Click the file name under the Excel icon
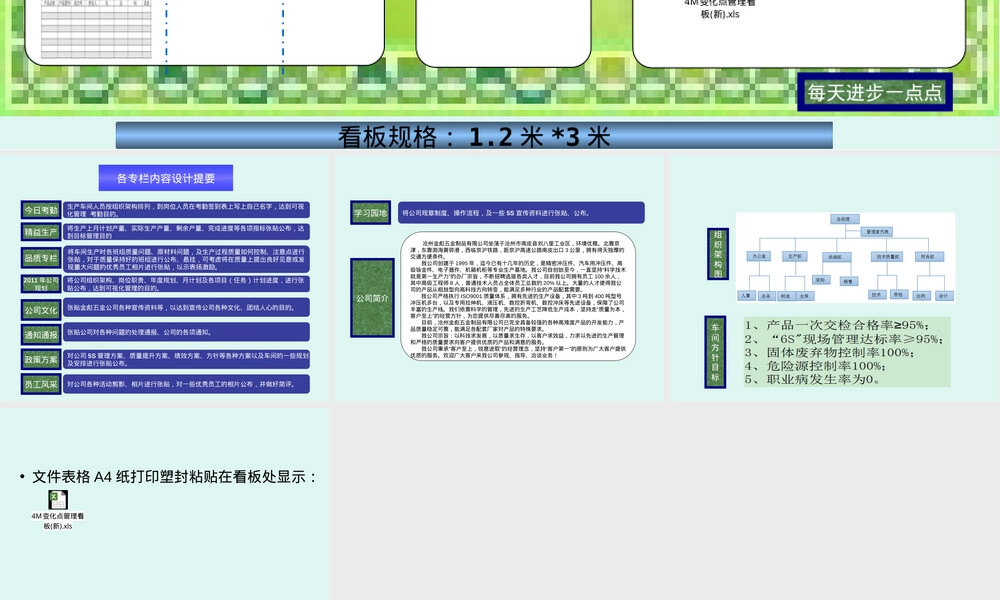The width and height of the screenshot is (1000, 600). (x=58, y=521)
